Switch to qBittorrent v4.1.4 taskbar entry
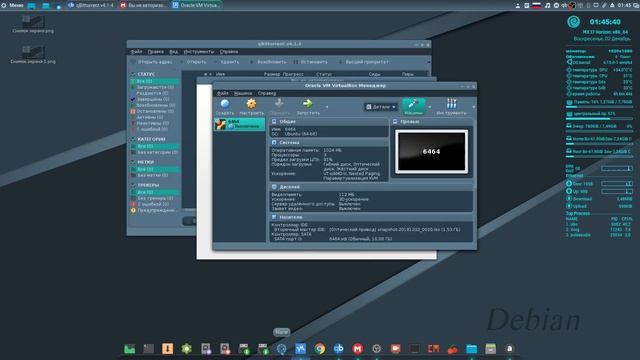This screenshot has height=360, width=640. click(91, 5)
